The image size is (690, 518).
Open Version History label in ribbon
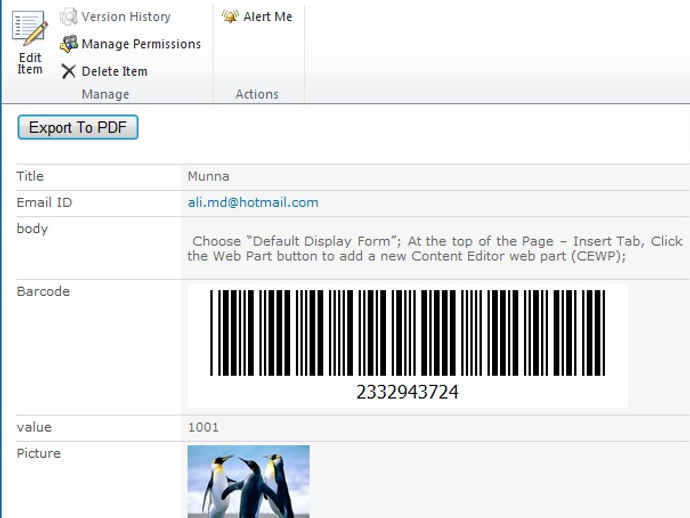126,17
